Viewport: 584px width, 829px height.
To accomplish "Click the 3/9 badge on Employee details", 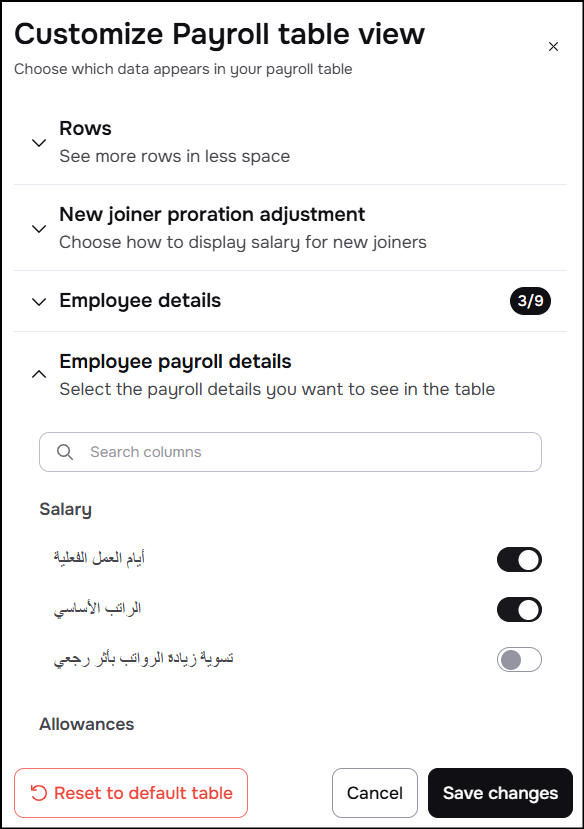I will coord(530,301).
